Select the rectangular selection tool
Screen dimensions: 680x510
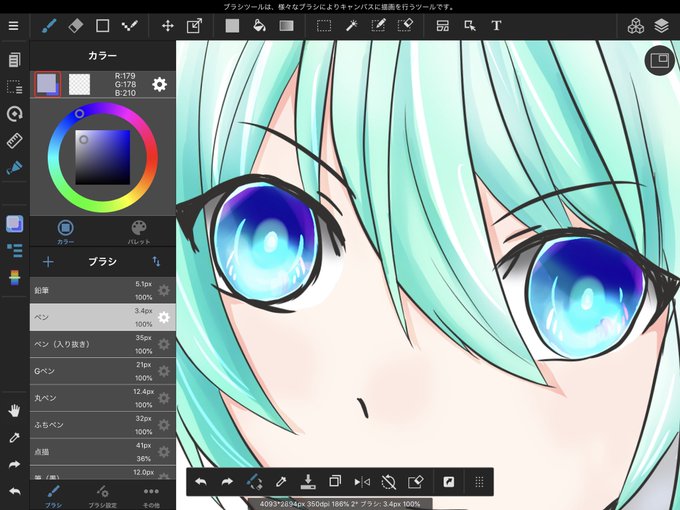pos(324,26)
